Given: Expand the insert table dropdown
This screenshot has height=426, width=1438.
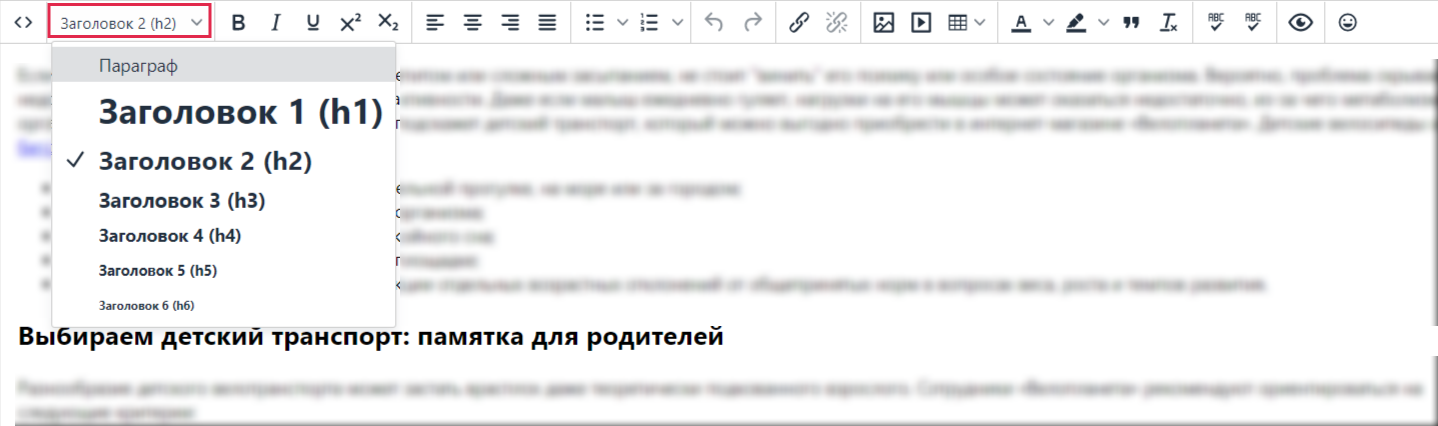Looking at the screenshot, I should (979, 22).
